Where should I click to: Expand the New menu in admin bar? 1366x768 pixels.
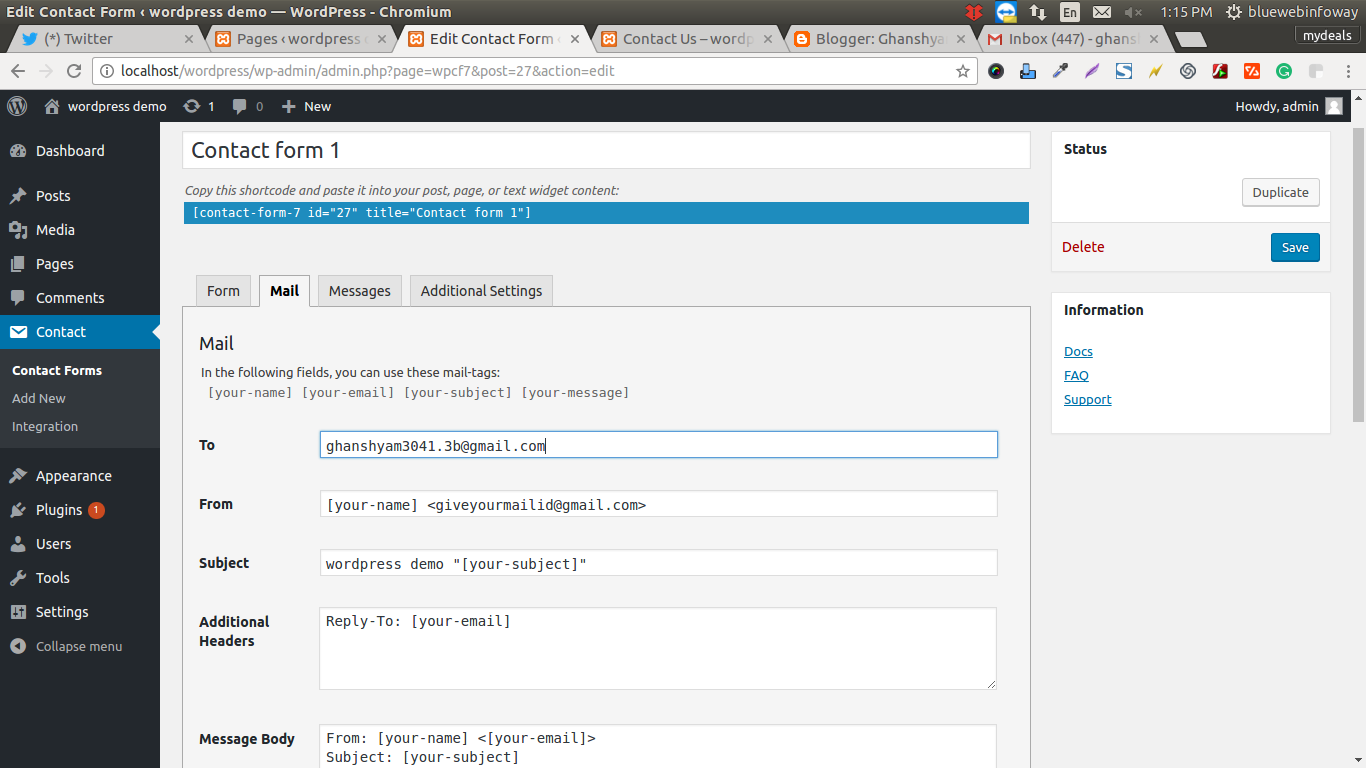coord(306,106)
